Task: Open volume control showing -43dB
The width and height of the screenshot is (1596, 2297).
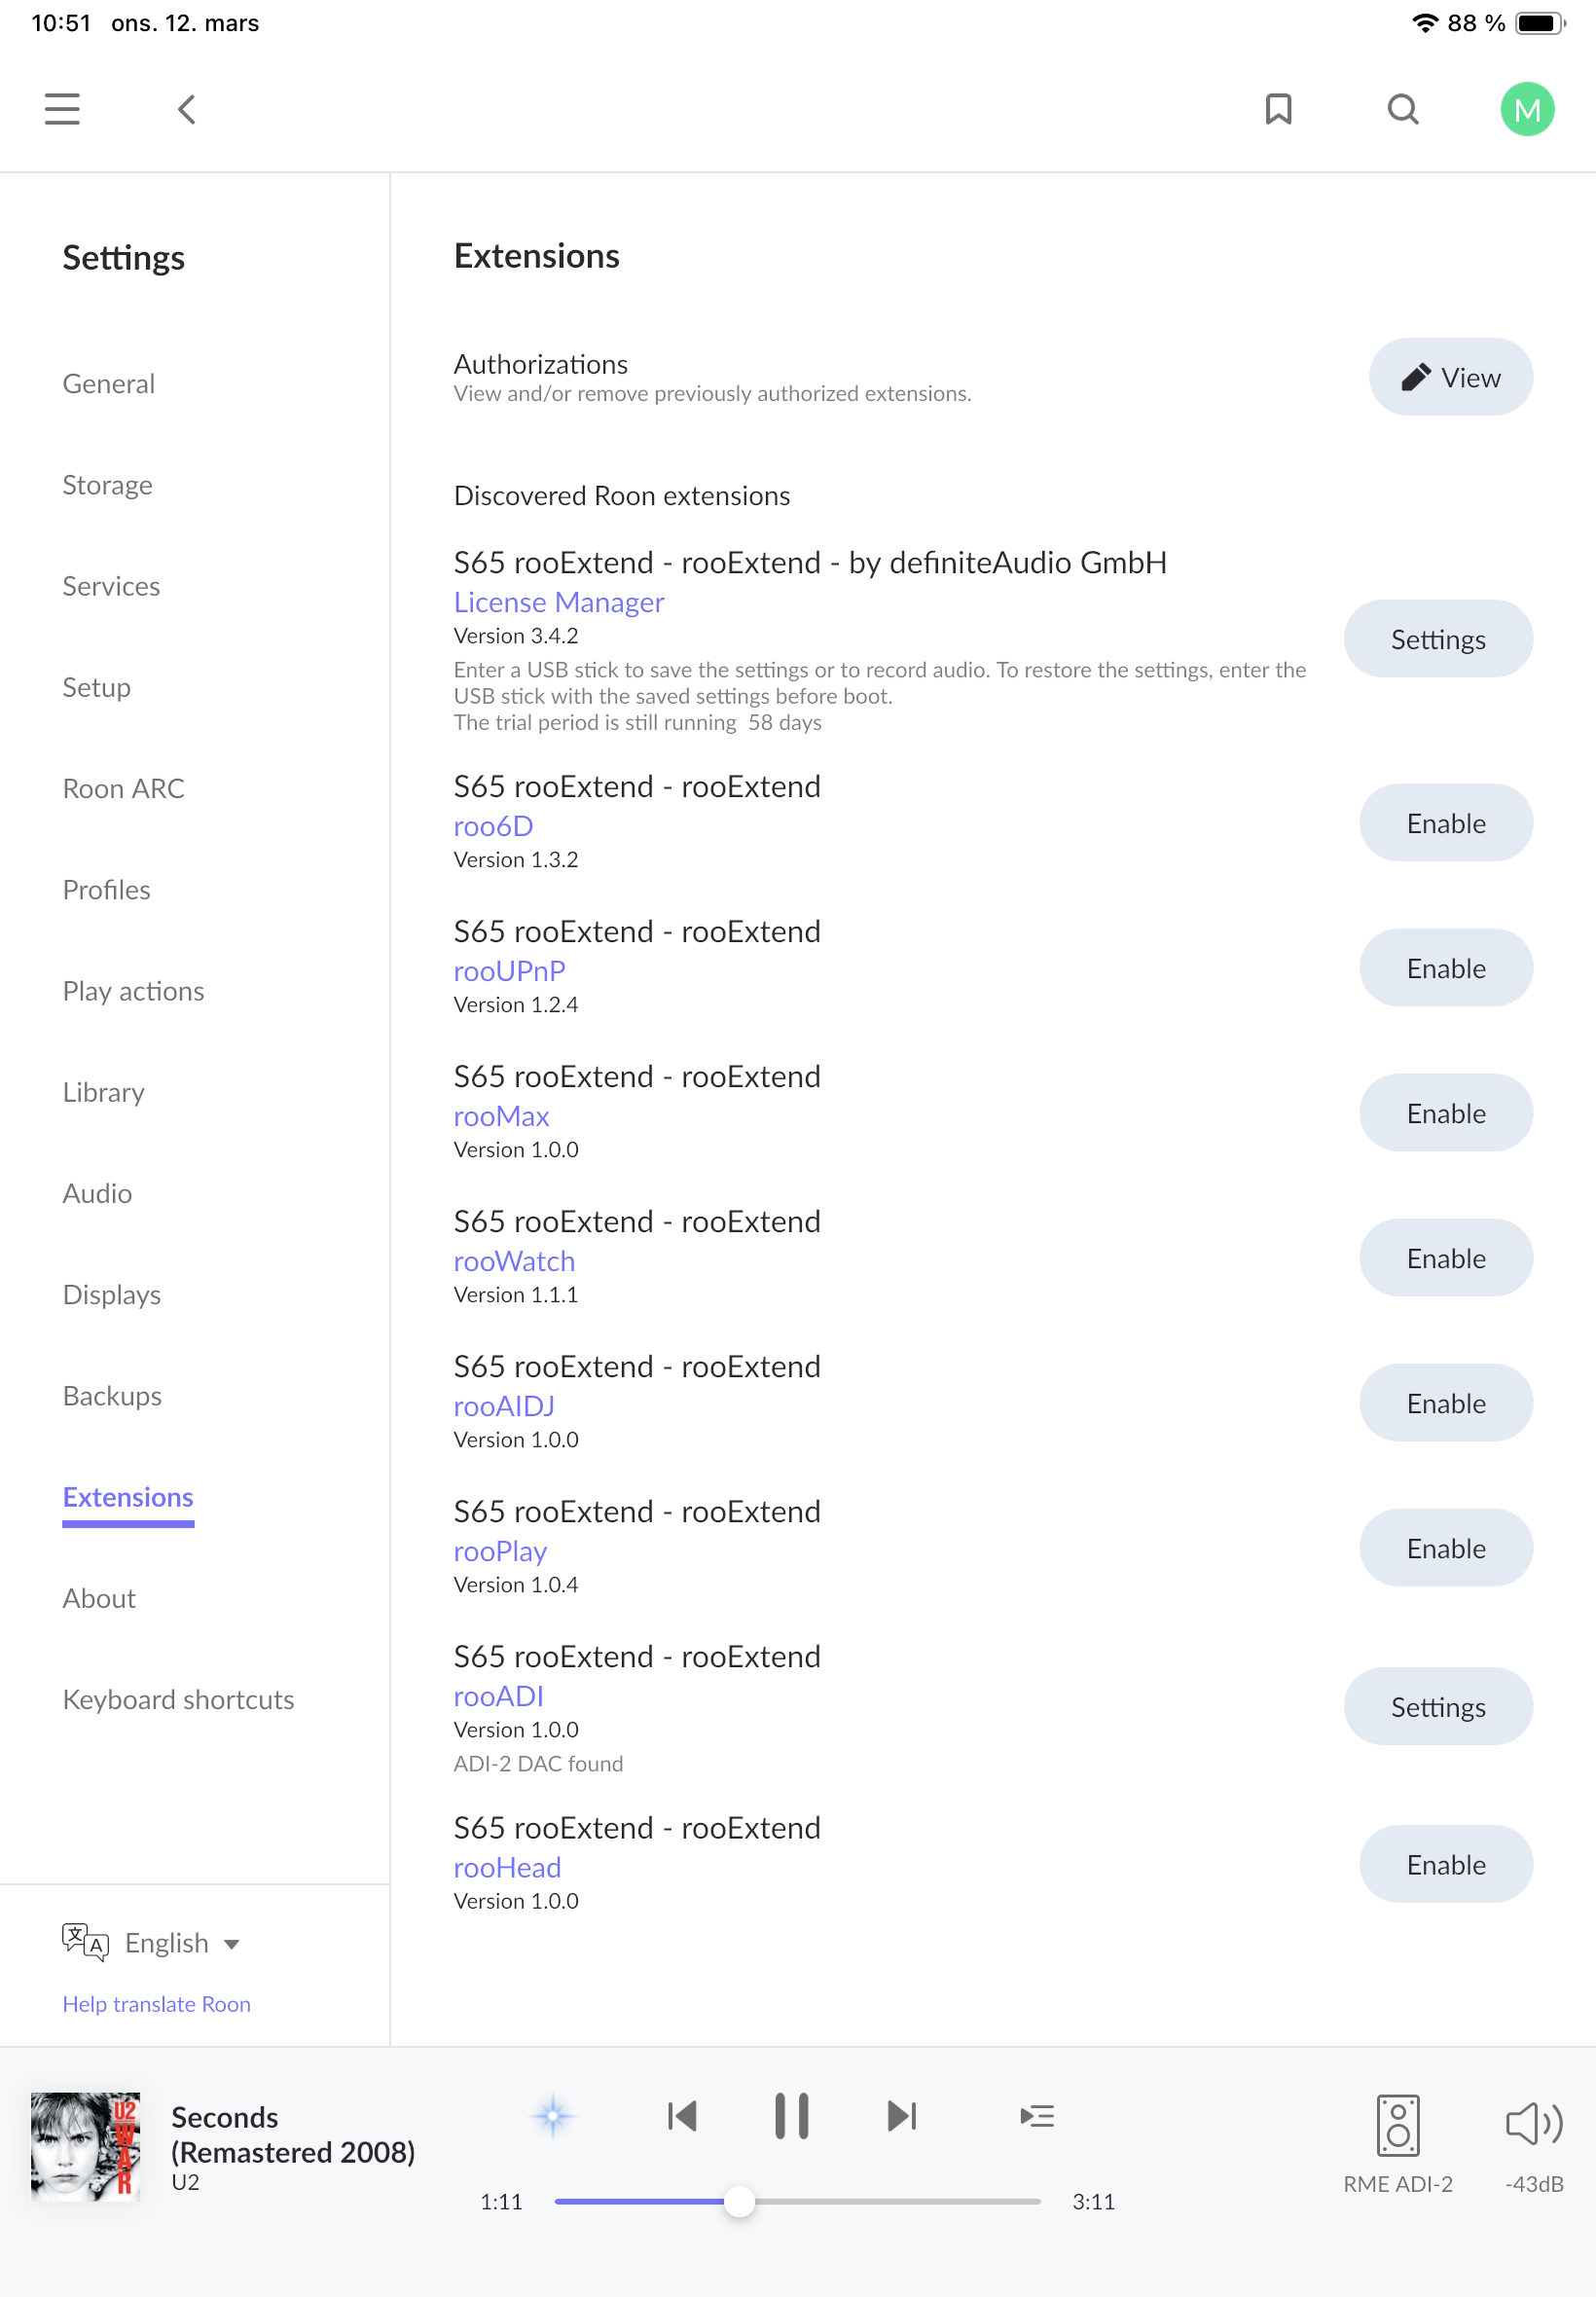Action: point(1534,2123)
